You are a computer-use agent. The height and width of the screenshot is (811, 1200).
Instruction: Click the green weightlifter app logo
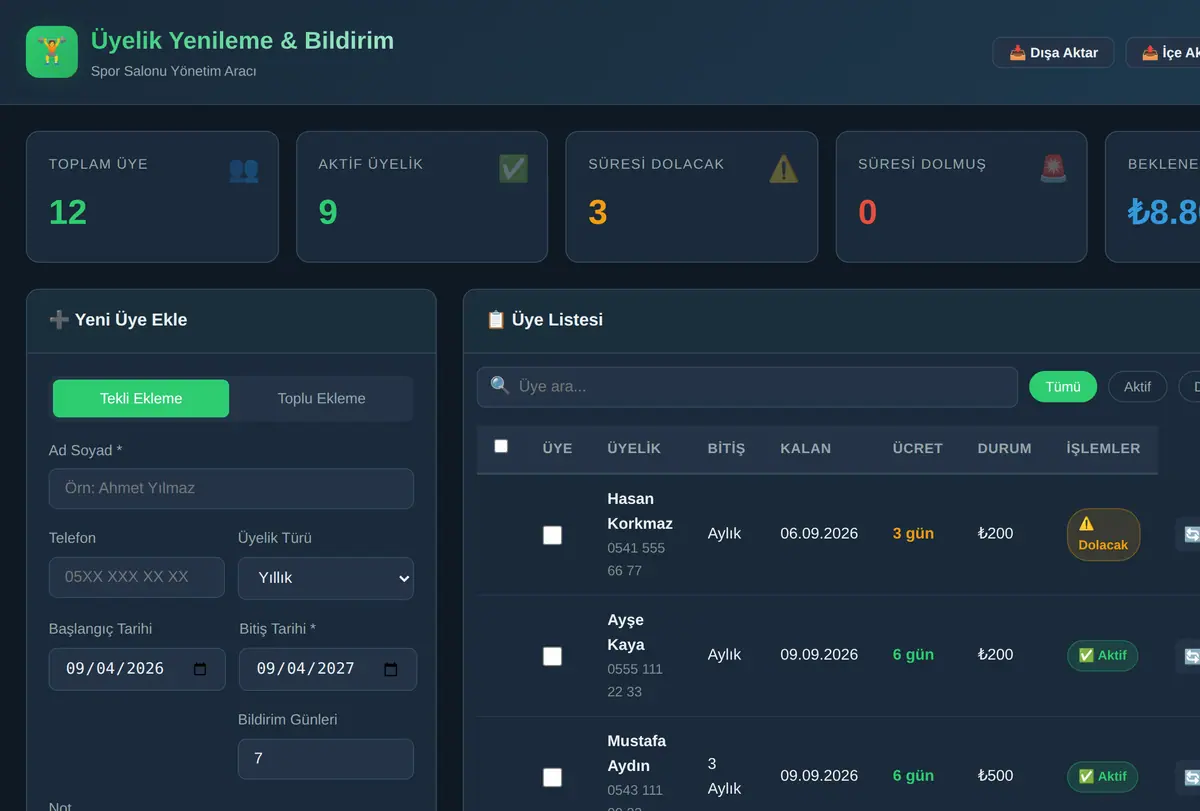coord(52,52)
